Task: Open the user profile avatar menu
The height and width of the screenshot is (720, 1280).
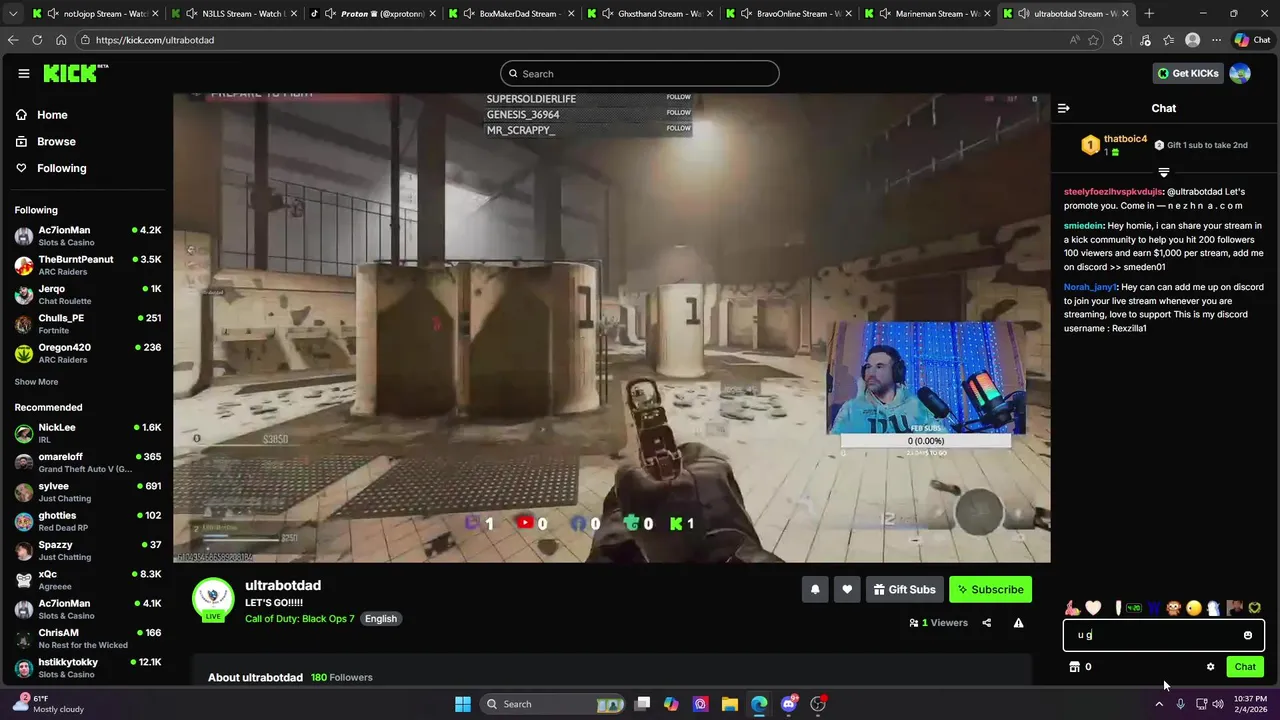Action: pyautogui.click(x=1240, y=73)
